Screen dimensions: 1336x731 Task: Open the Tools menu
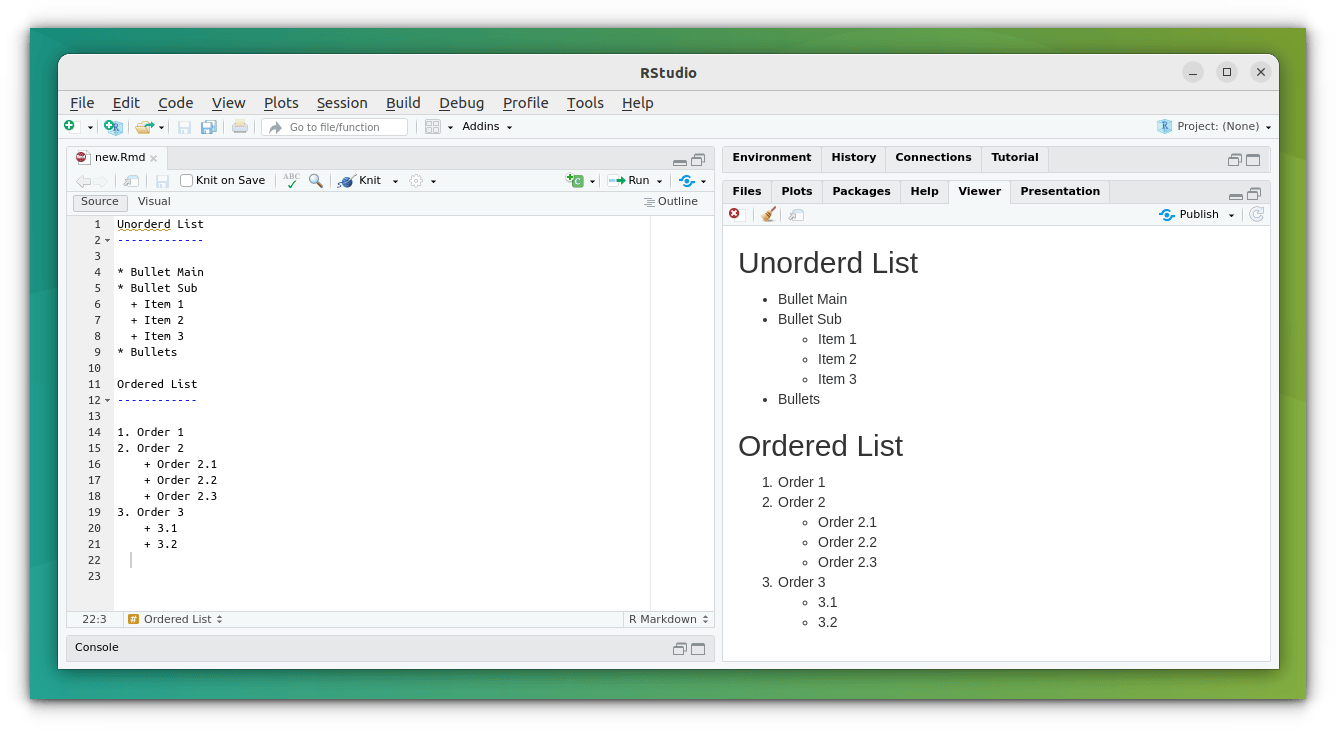tap(585, 103)
